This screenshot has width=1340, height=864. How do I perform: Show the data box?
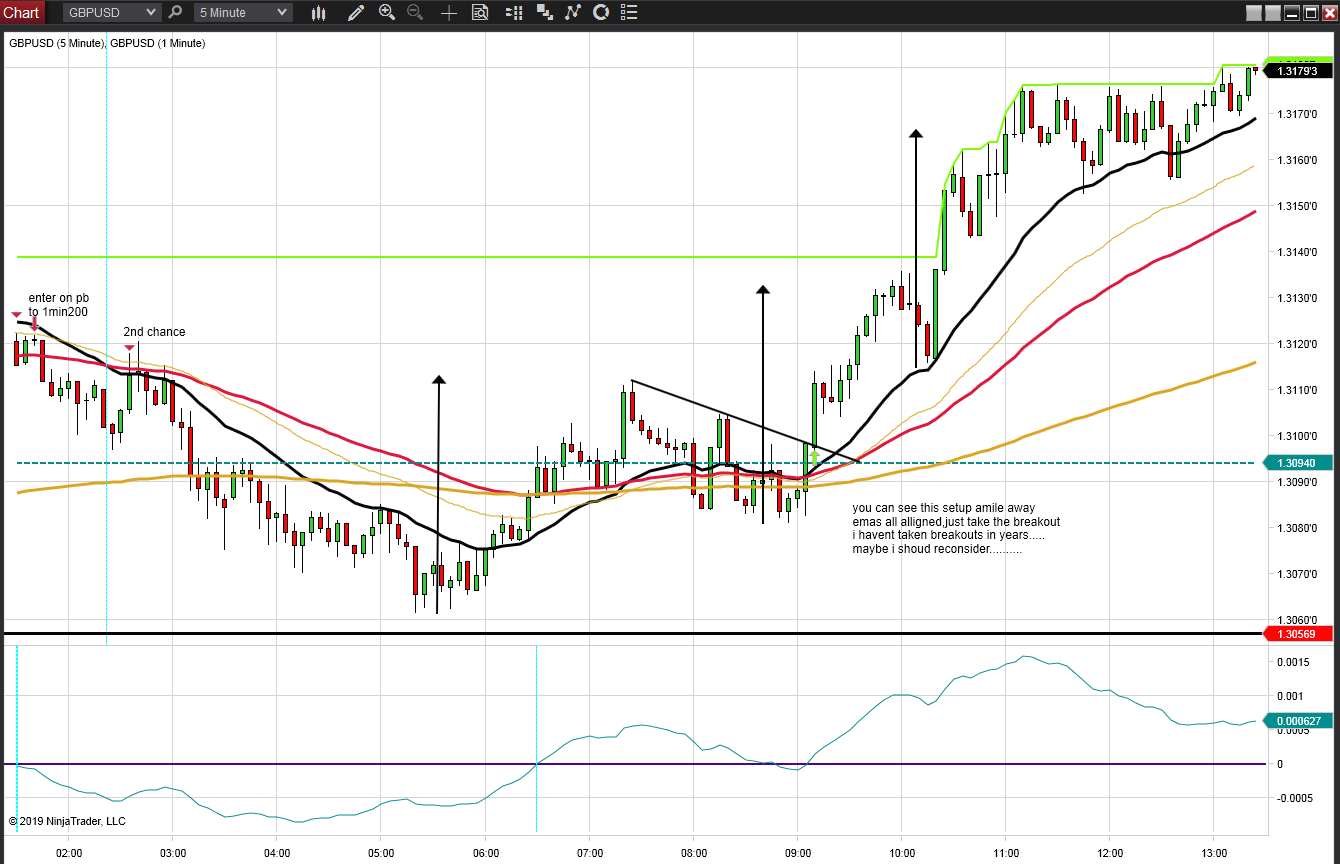point(480,13)
